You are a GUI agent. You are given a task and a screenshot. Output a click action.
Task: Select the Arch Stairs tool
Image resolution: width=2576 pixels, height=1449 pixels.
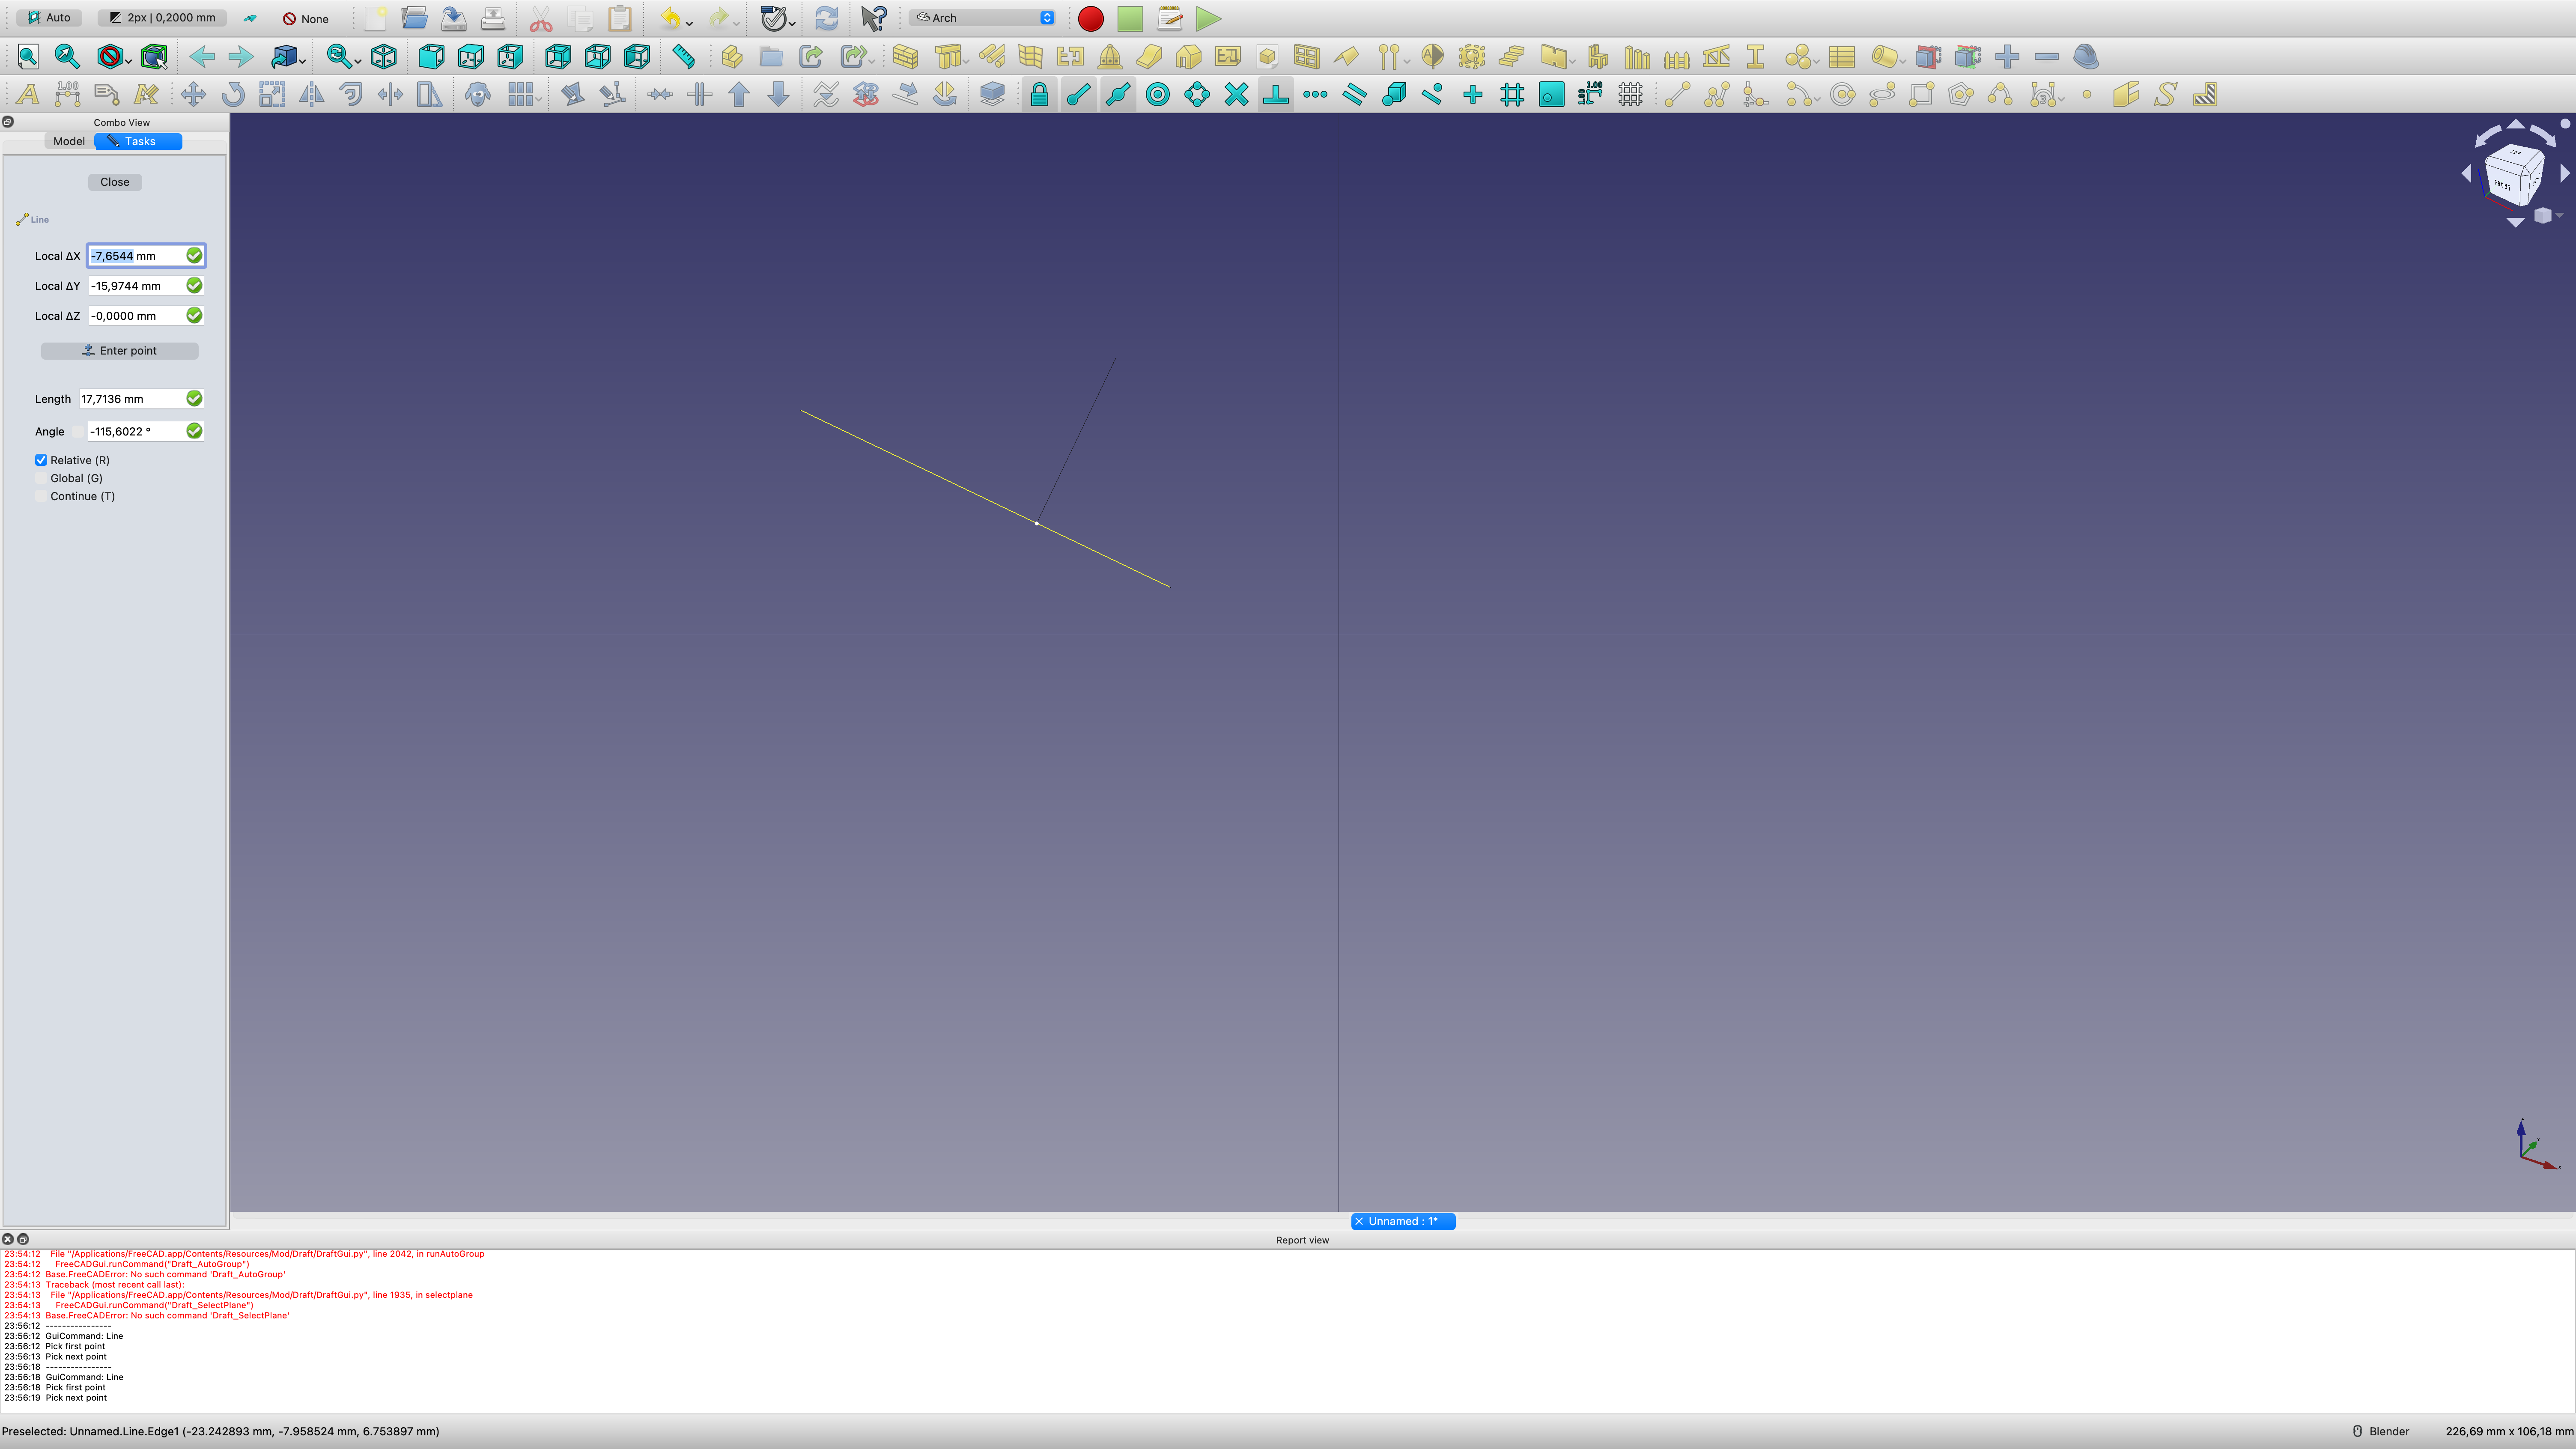[x=1511, y=57]
